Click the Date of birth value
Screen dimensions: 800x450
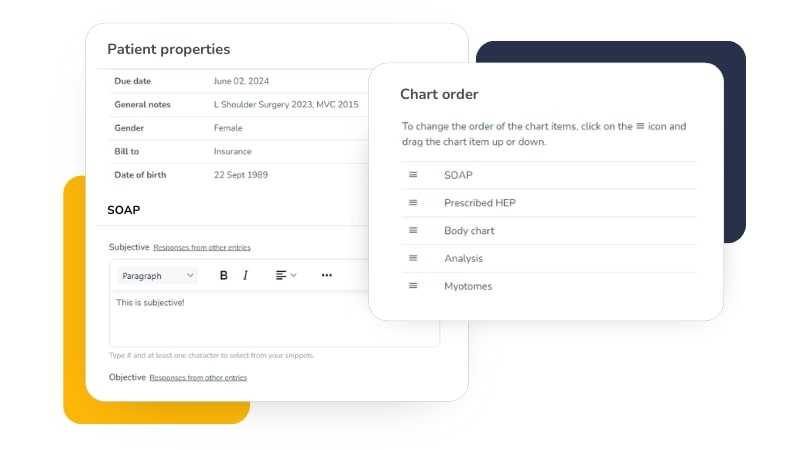click(240, 175)
